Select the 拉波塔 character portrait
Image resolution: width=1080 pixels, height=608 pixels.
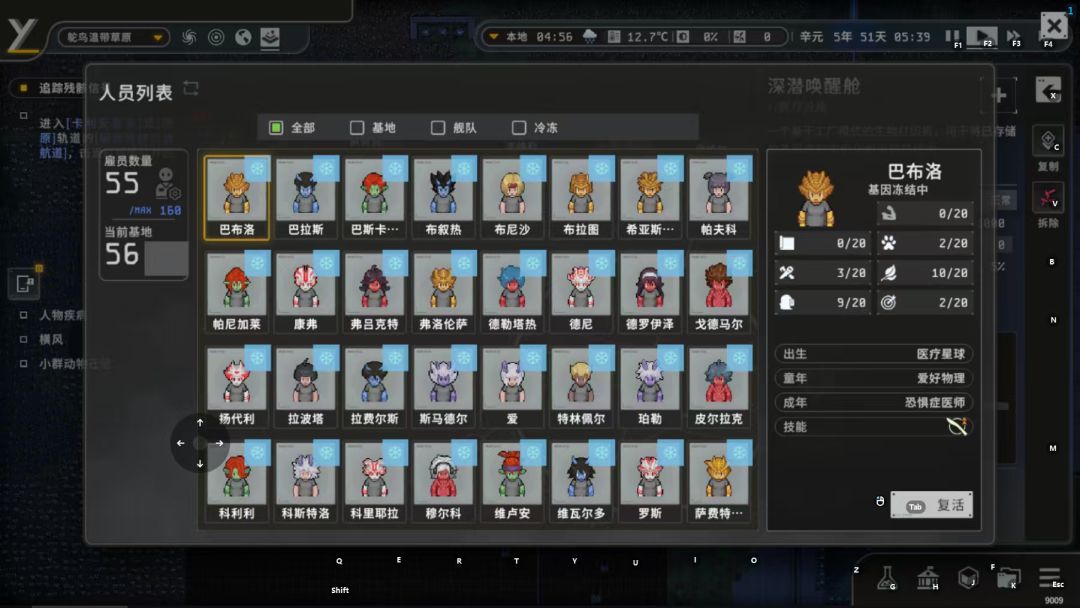[x=306, y=387]
